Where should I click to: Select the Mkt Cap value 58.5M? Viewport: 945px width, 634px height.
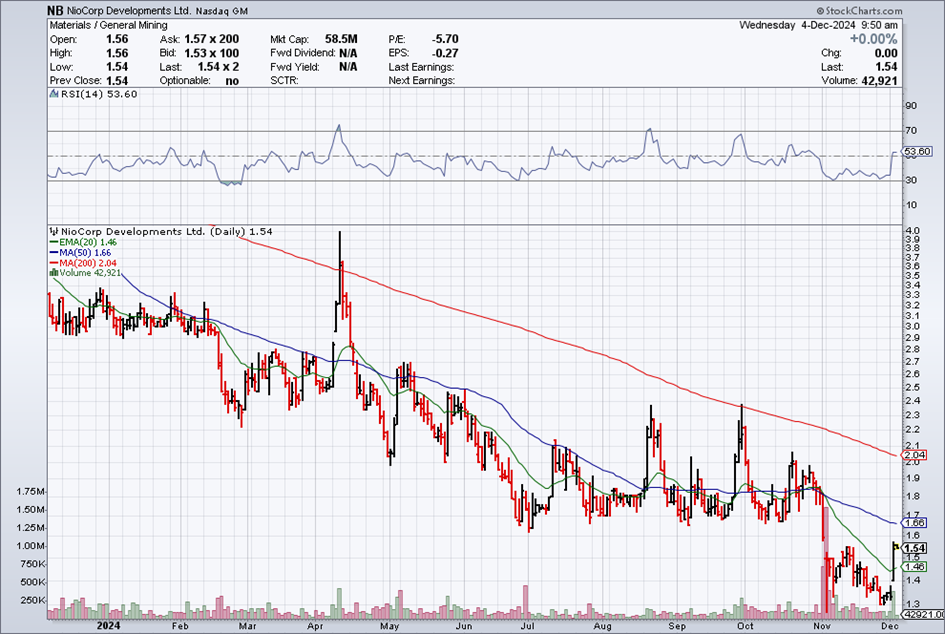point(341,39)
